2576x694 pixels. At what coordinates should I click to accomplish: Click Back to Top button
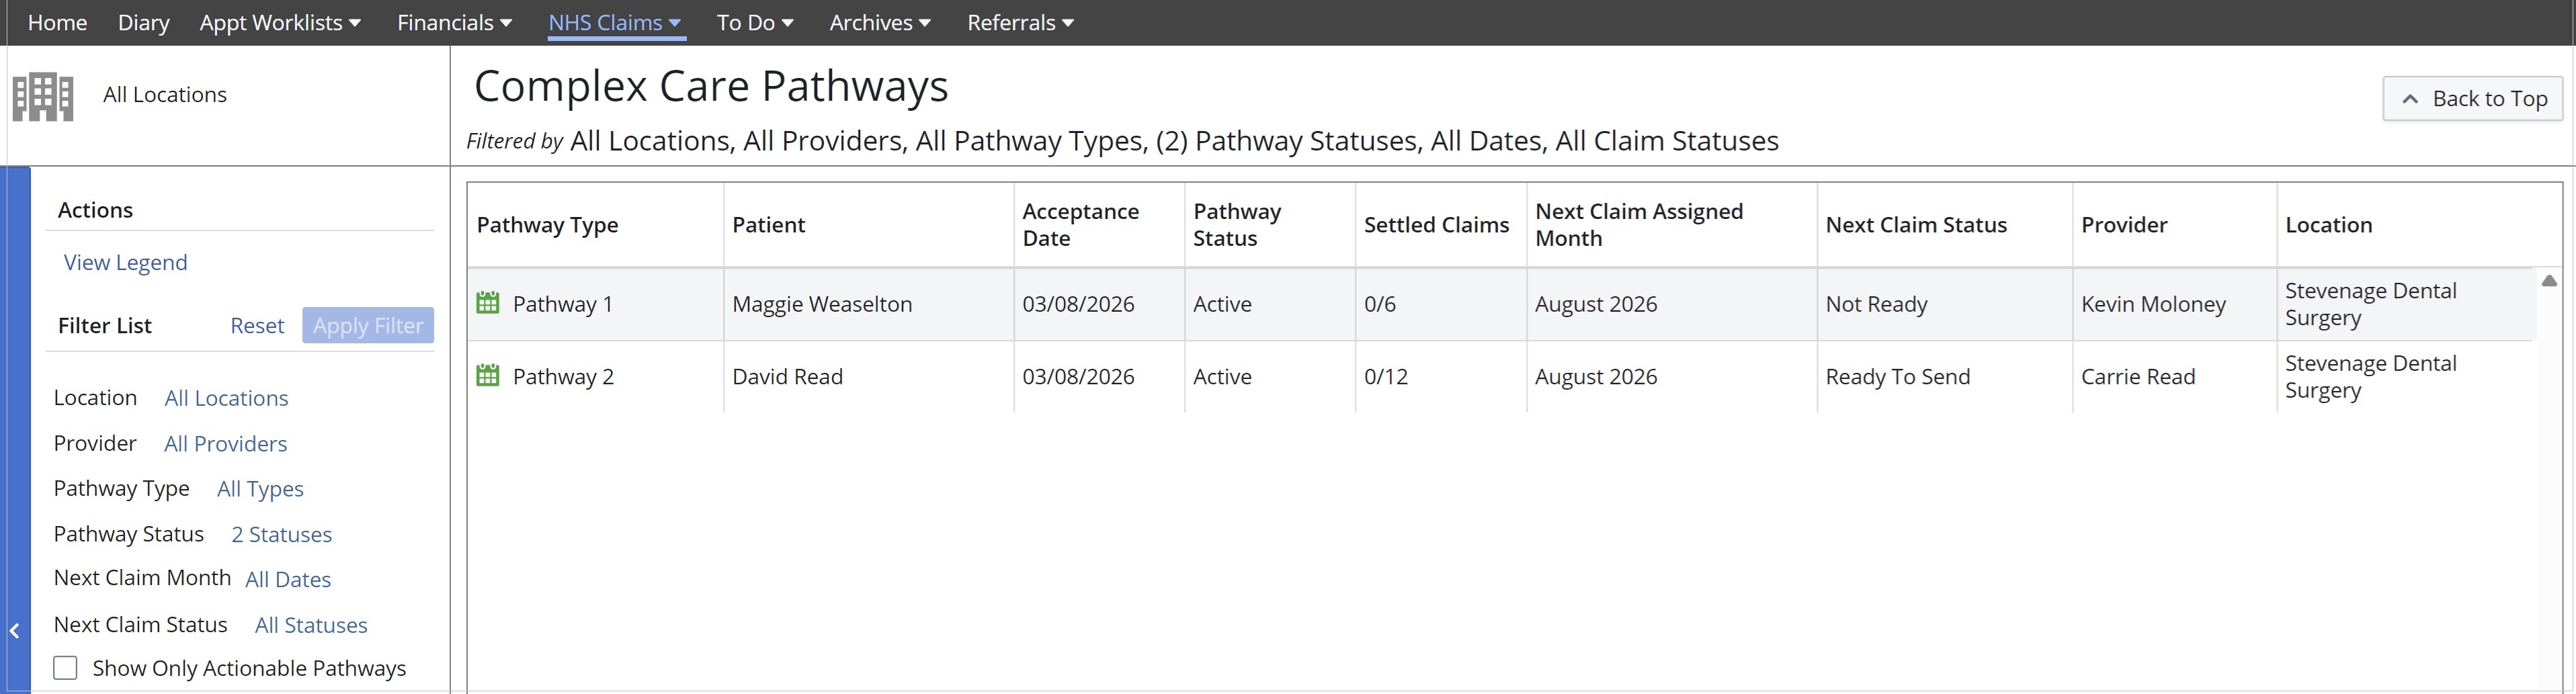[2473, 98]
